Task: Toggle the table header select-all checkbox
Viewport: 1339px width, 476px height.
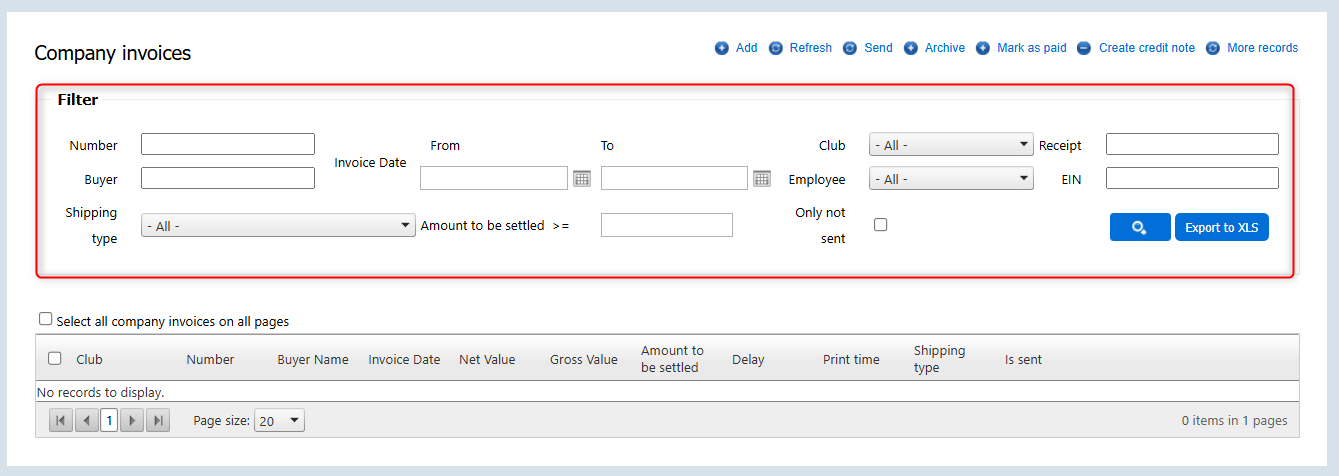Action: point(55,359)
